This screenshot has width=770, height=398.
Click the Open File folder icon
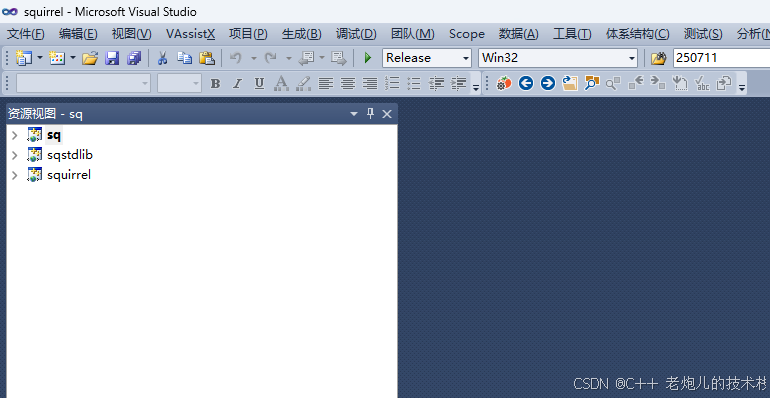(90, 58)
